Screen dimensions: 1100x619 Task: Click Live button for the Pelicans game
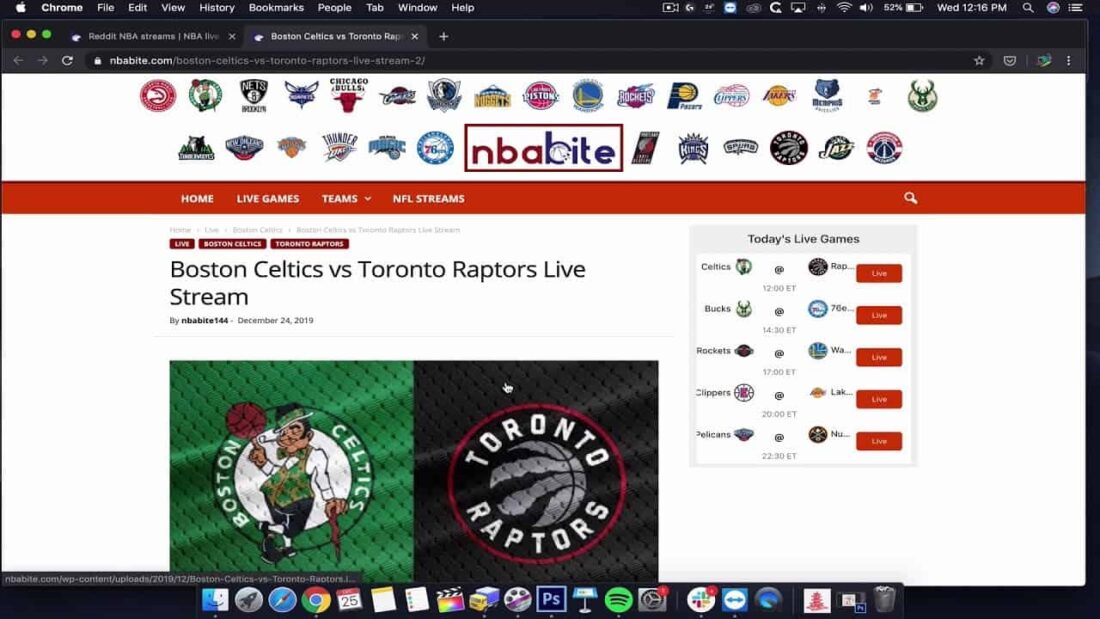coord(879,441)
